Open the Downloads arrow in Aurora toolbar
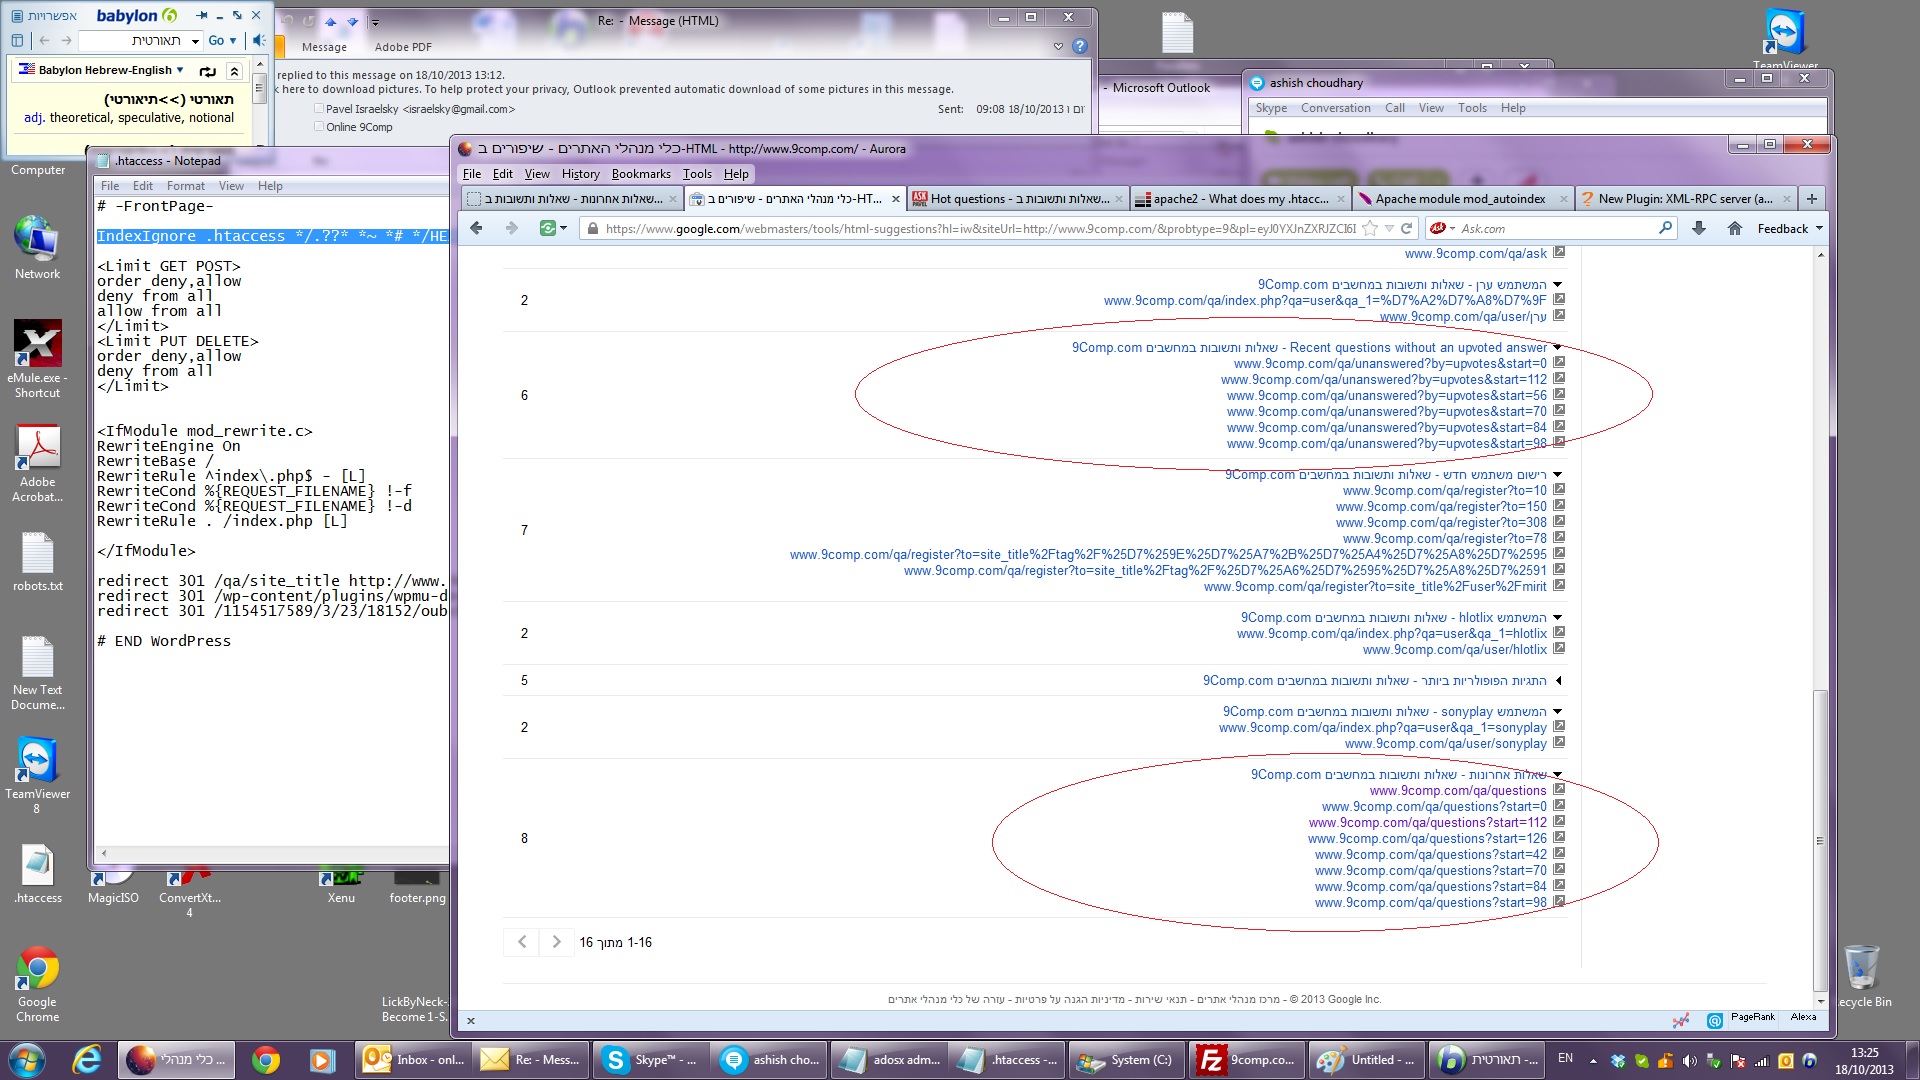The height and width of the screenshot is (1080, 1920). 1698,229
